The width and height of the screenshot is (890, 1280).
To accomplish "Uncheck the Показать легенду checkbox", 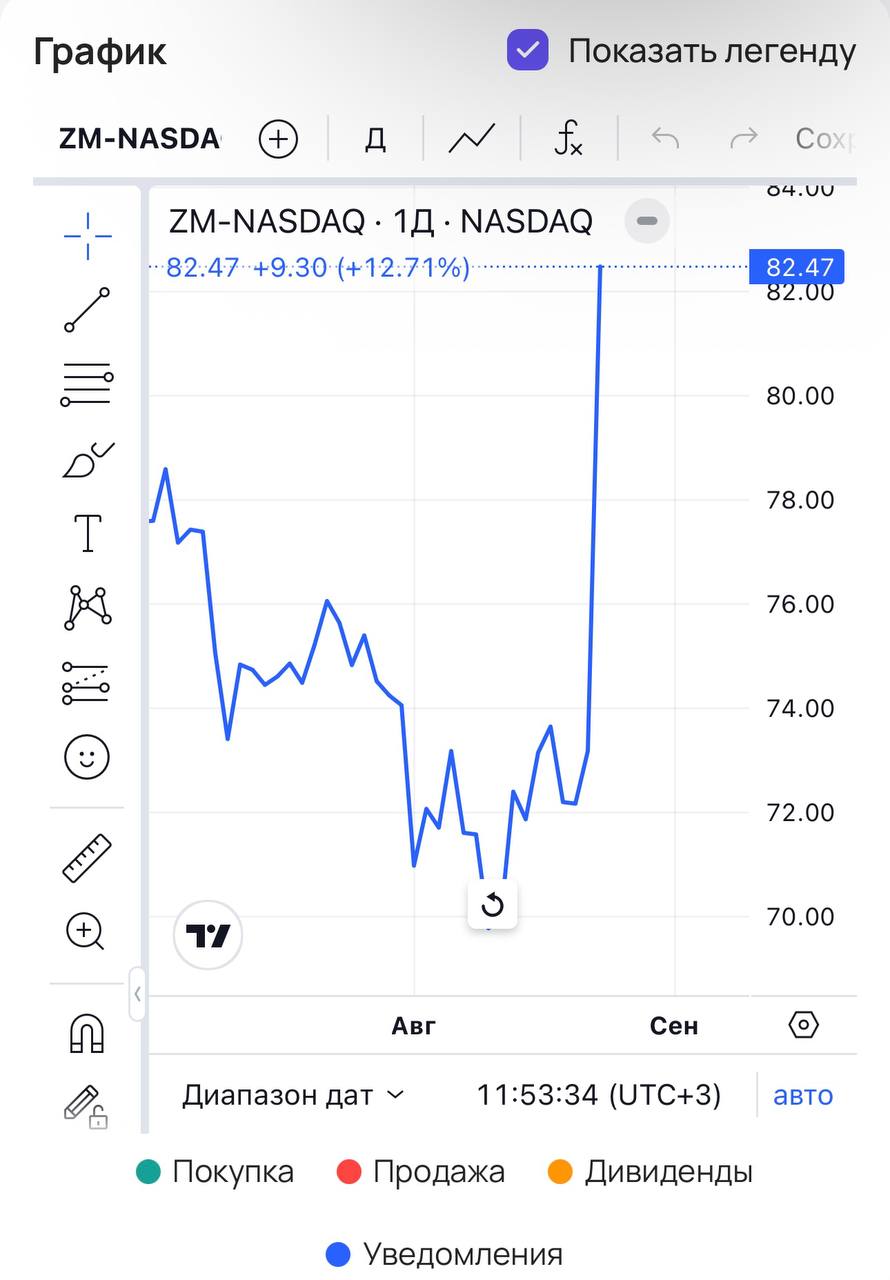I will (x=527, y=50).
